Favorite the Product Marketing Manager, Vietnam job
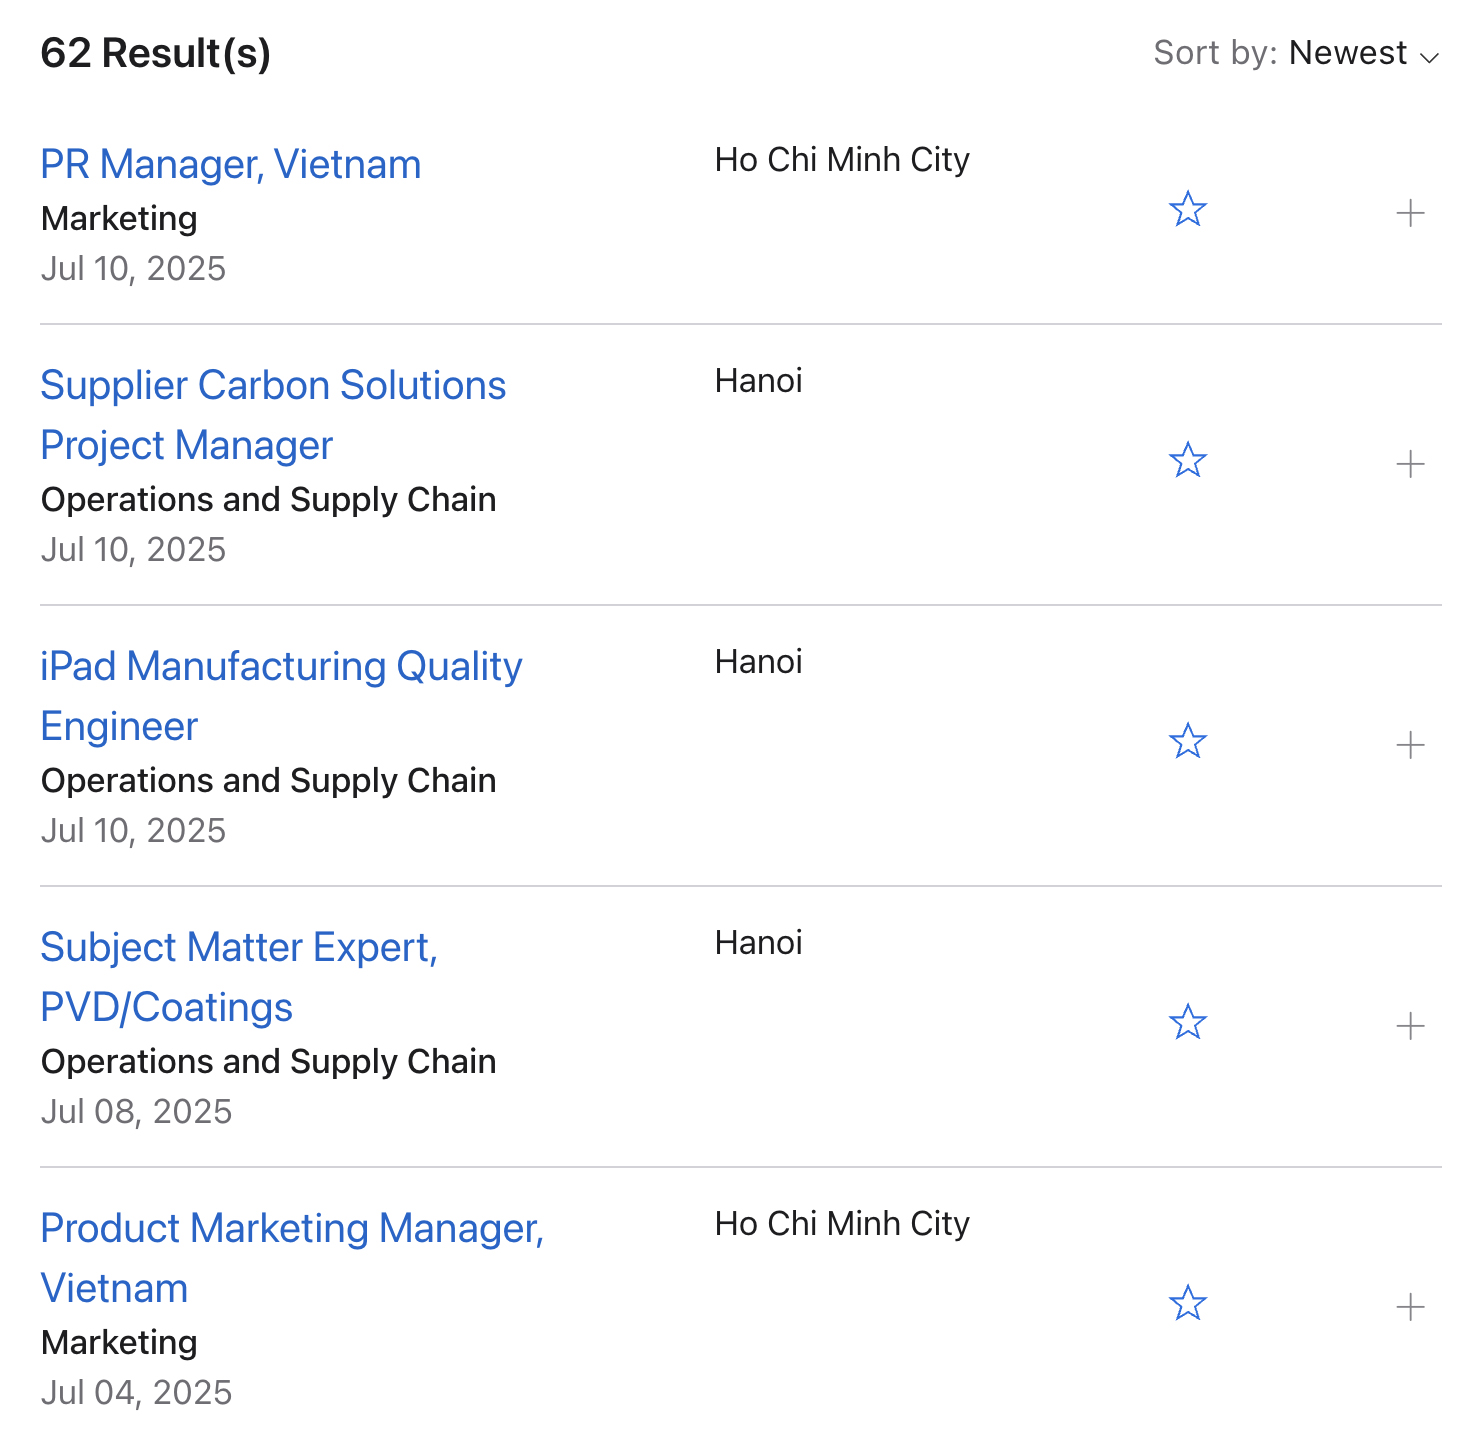 click(x=1188, y=1304)
